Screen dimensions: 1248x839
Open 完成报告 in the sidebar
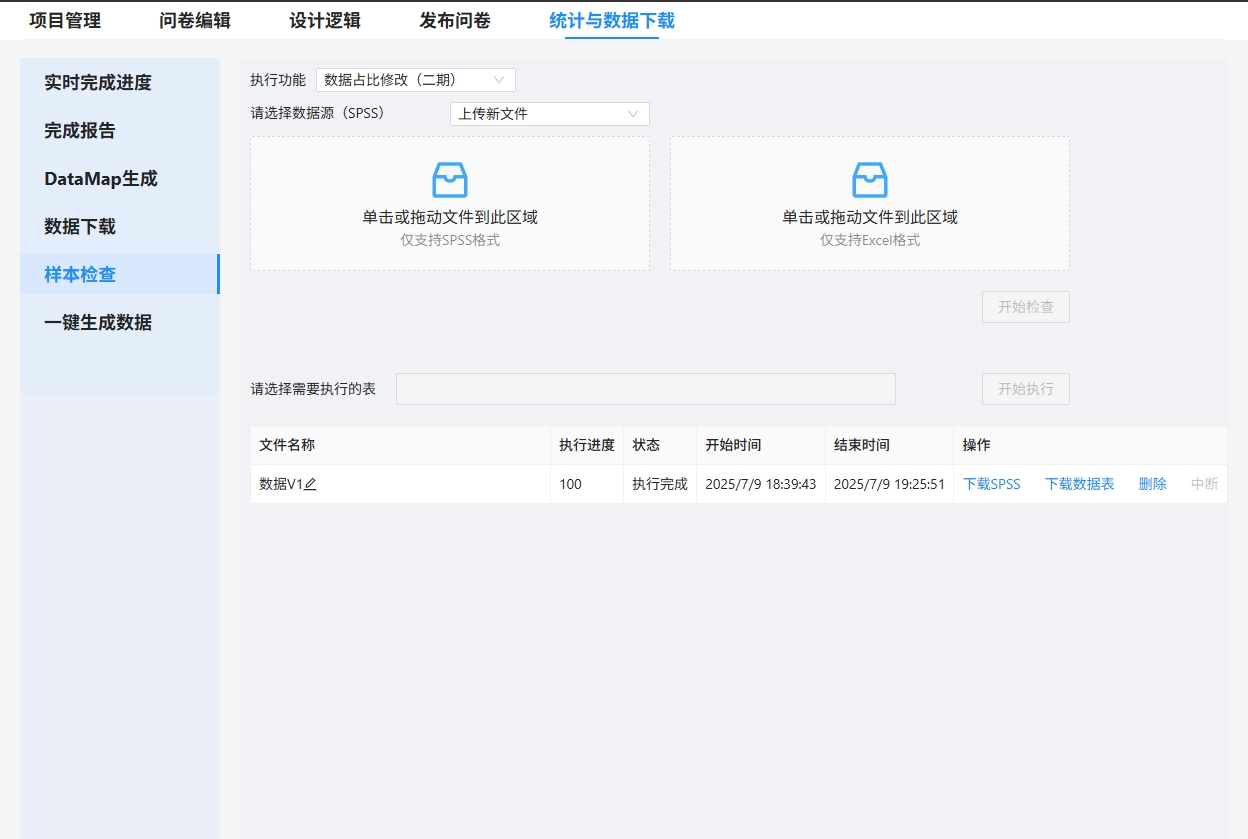point(120,130)
